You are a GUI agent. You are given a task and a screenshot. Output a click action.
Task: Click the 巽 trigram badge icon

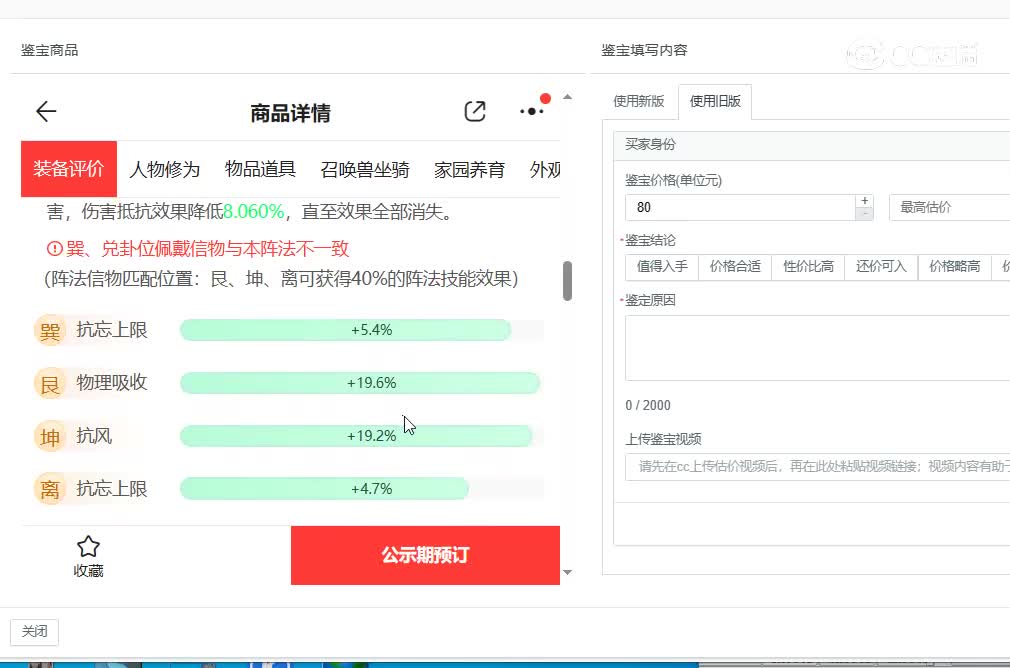(49, 330)
